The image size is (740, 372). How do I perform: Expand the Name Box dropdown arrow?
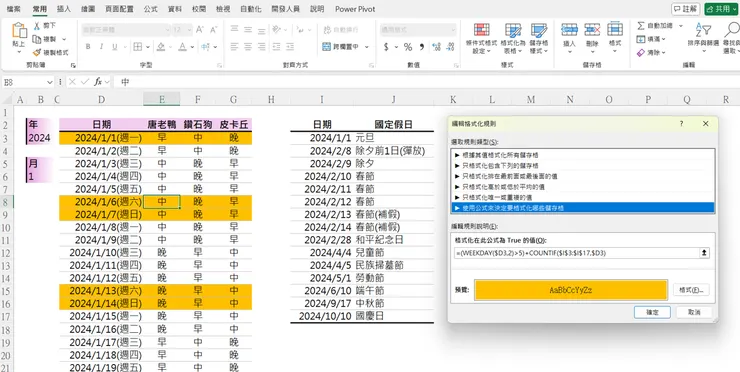[50, 82]
